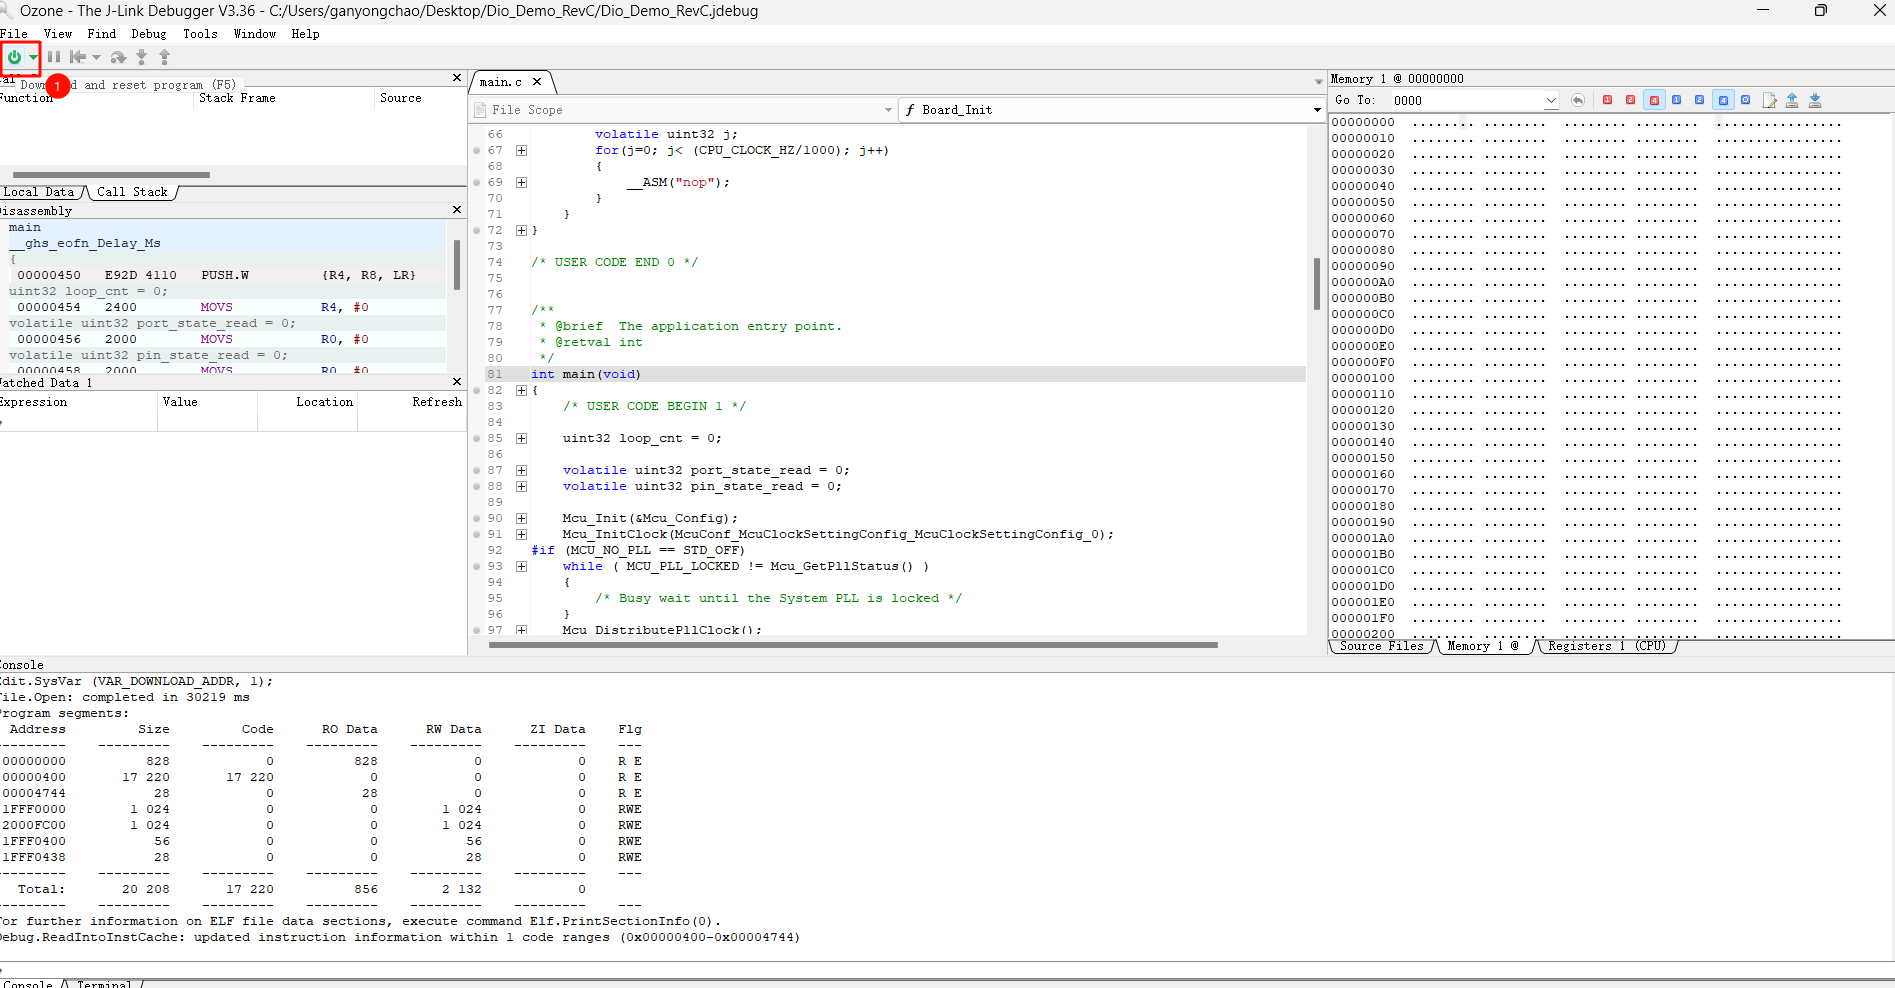The image size is (1895, 988).
Task: Switch to the Registers 1 (CPU) tab
Action: click(x=1607, y=646)
